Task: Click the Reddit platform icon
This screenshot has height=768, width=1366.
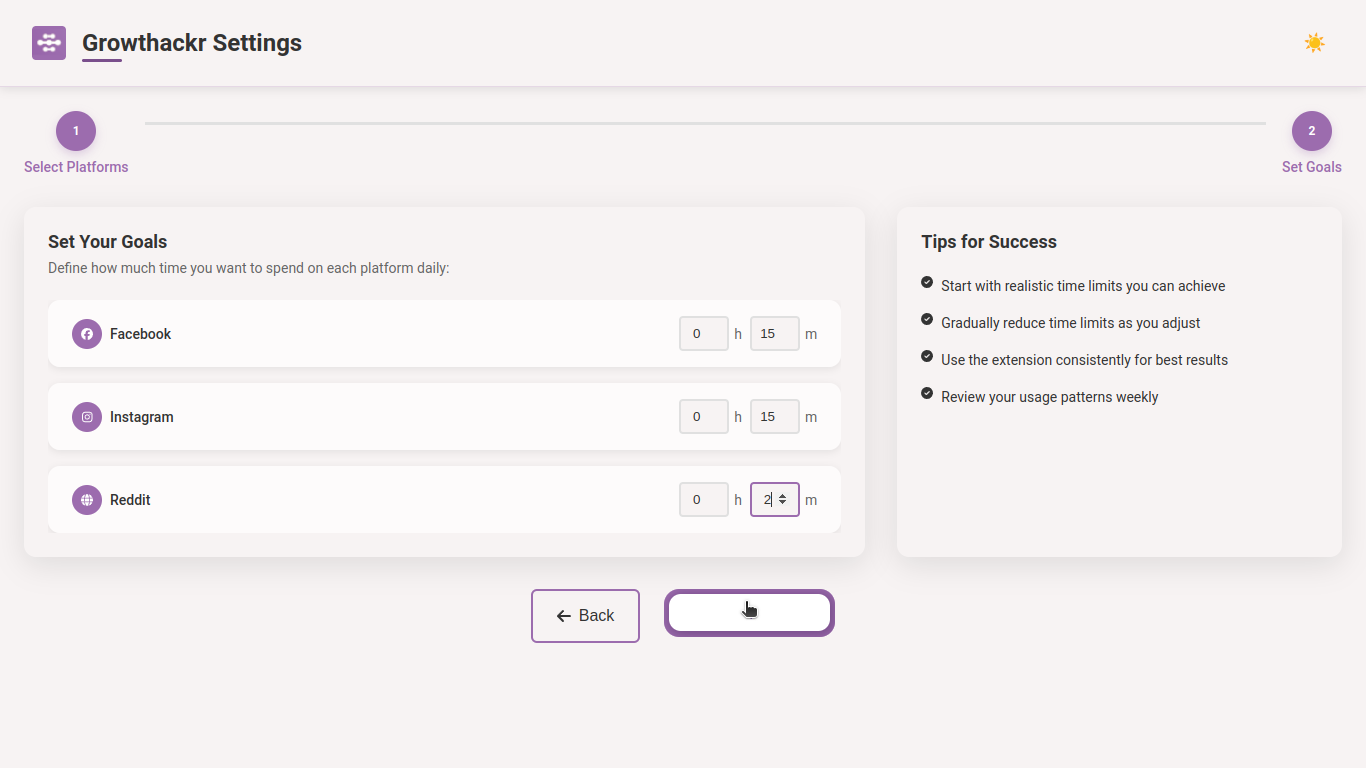Action: pyautogui.click(x=86, y=499)
